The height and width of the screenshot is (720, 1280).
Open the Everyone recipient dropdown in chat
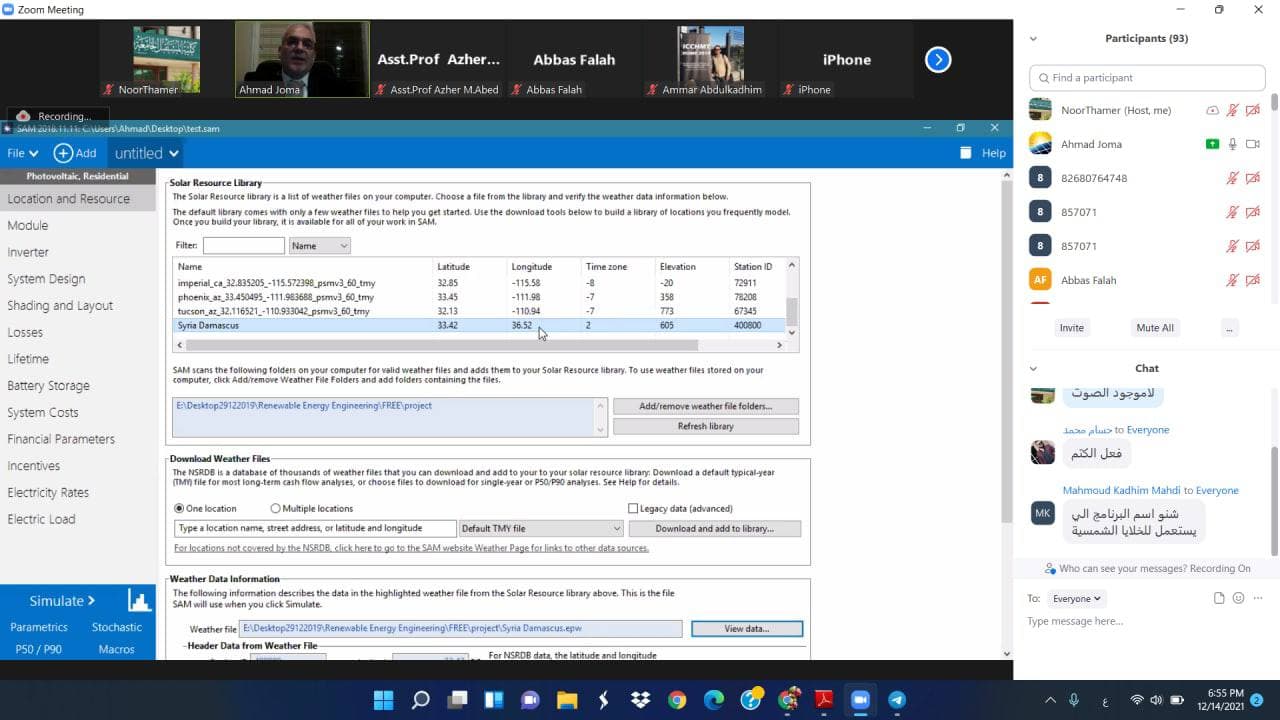pyautogui.click(x=1076, y=598)
